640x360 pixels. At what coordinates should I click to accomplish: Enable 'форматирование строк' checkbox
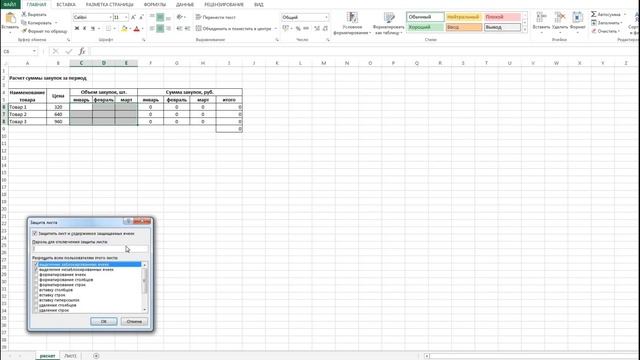point(36,285)
